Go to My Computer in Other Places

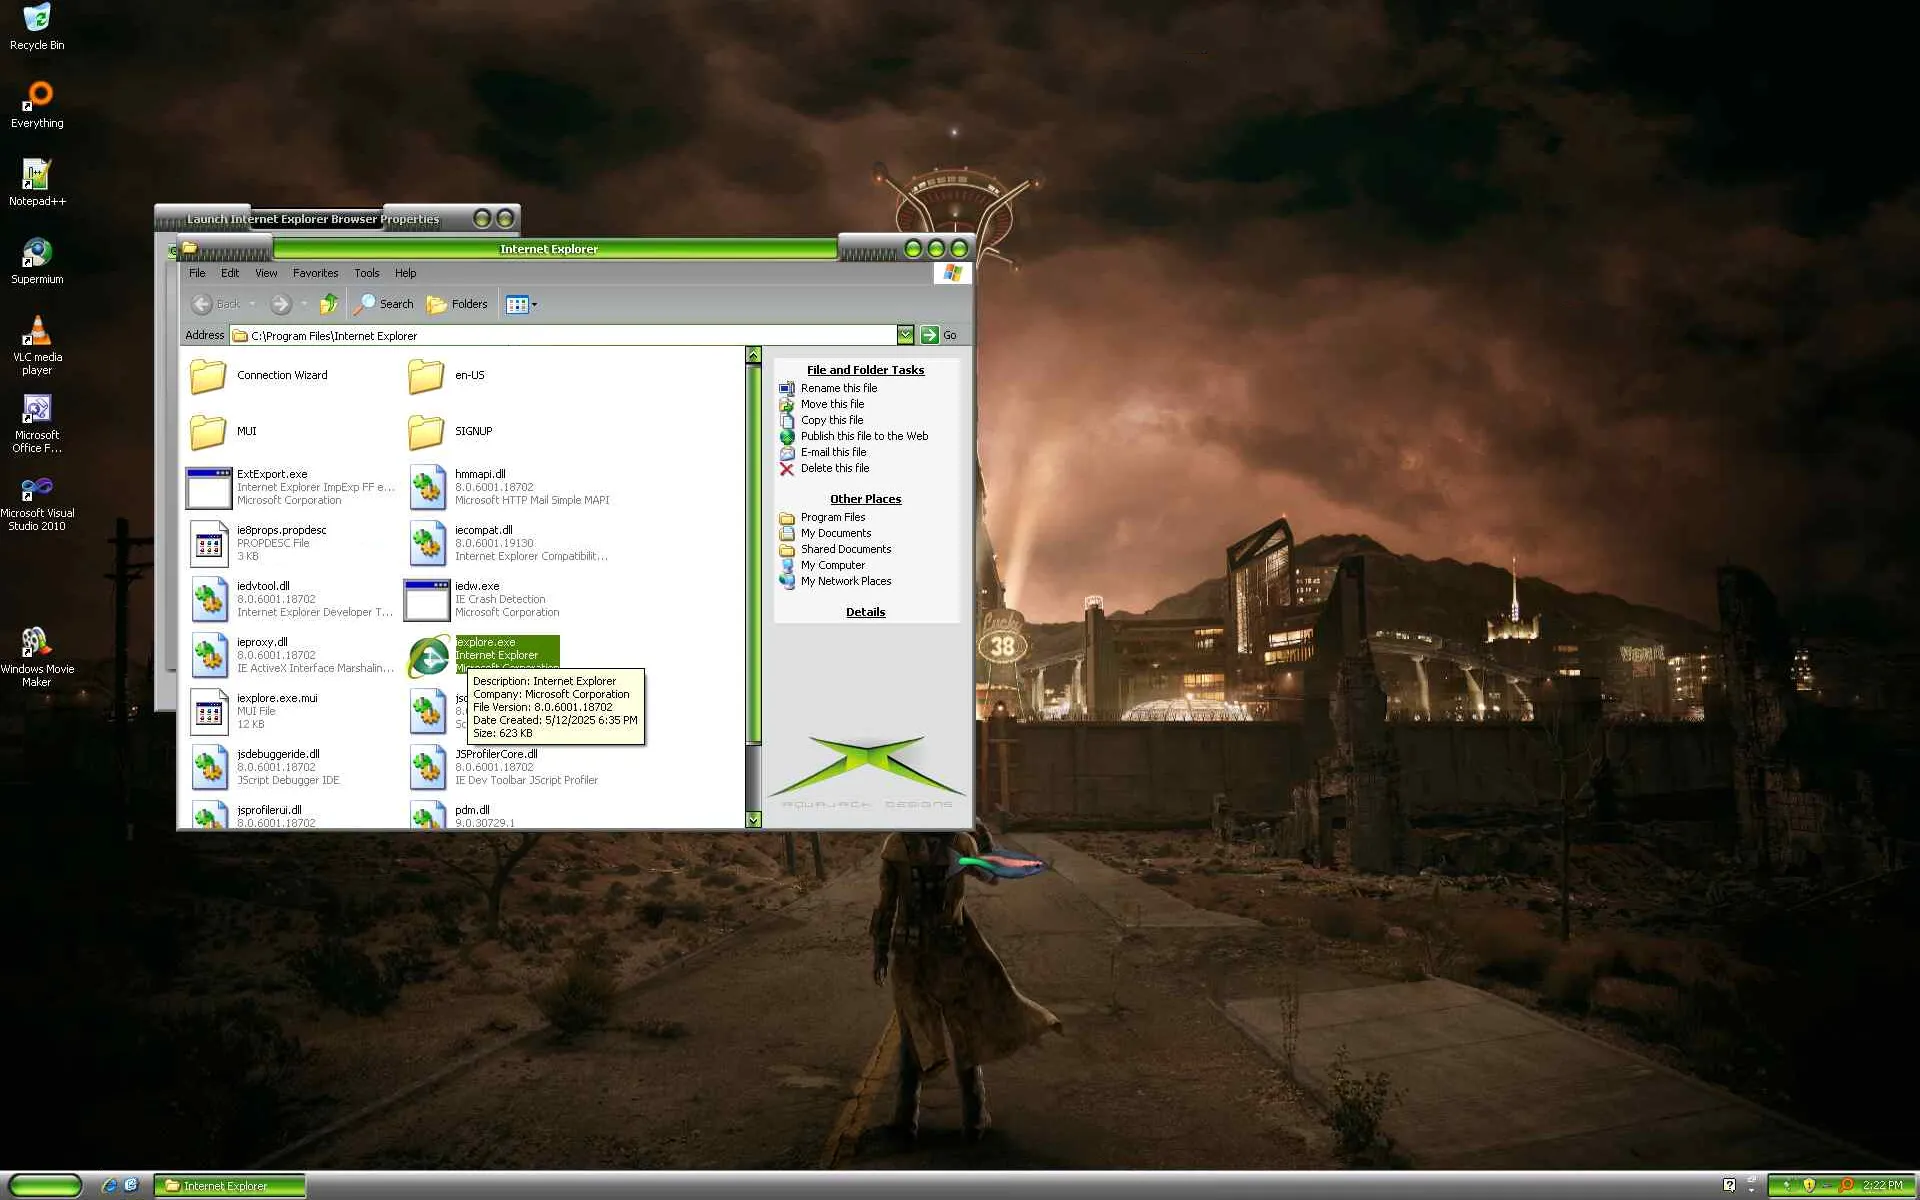pos(832,565)
